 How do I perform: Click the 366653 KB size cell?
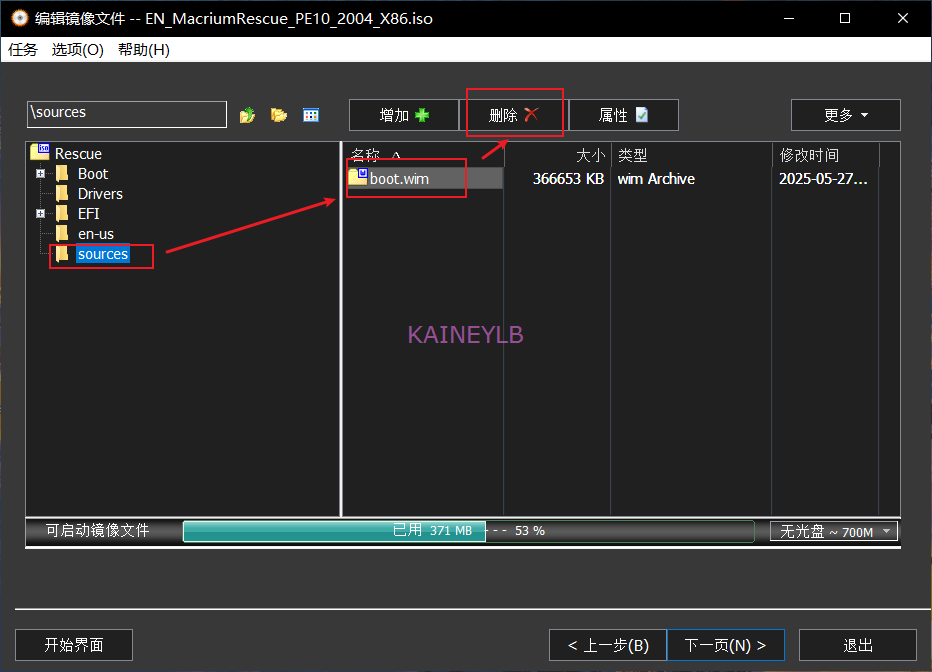click(568, 178)
